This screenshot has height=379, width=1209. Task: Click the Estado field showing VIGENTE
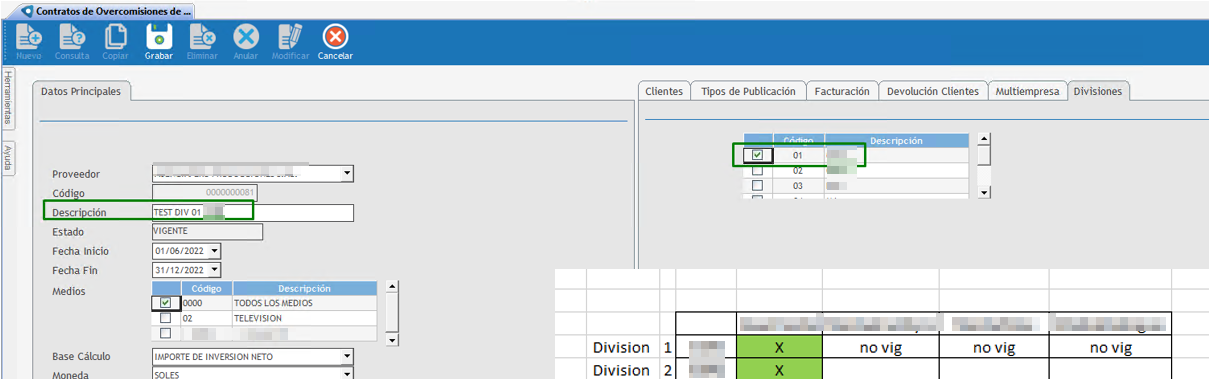[x=207, y=232]
